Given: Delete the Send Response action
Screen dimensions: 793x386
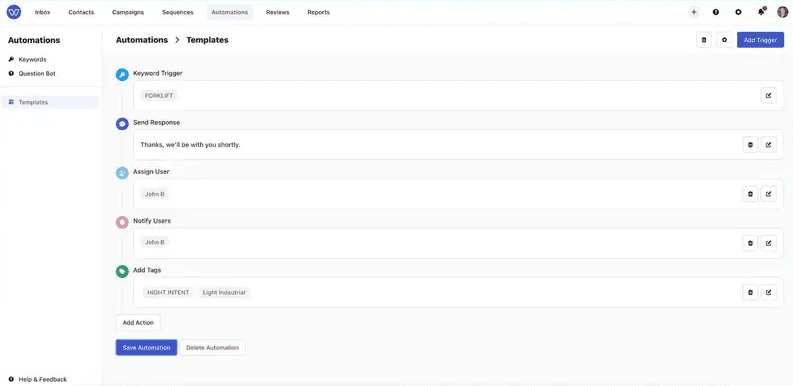Looking at the screenshot, I should pos(750,145).
